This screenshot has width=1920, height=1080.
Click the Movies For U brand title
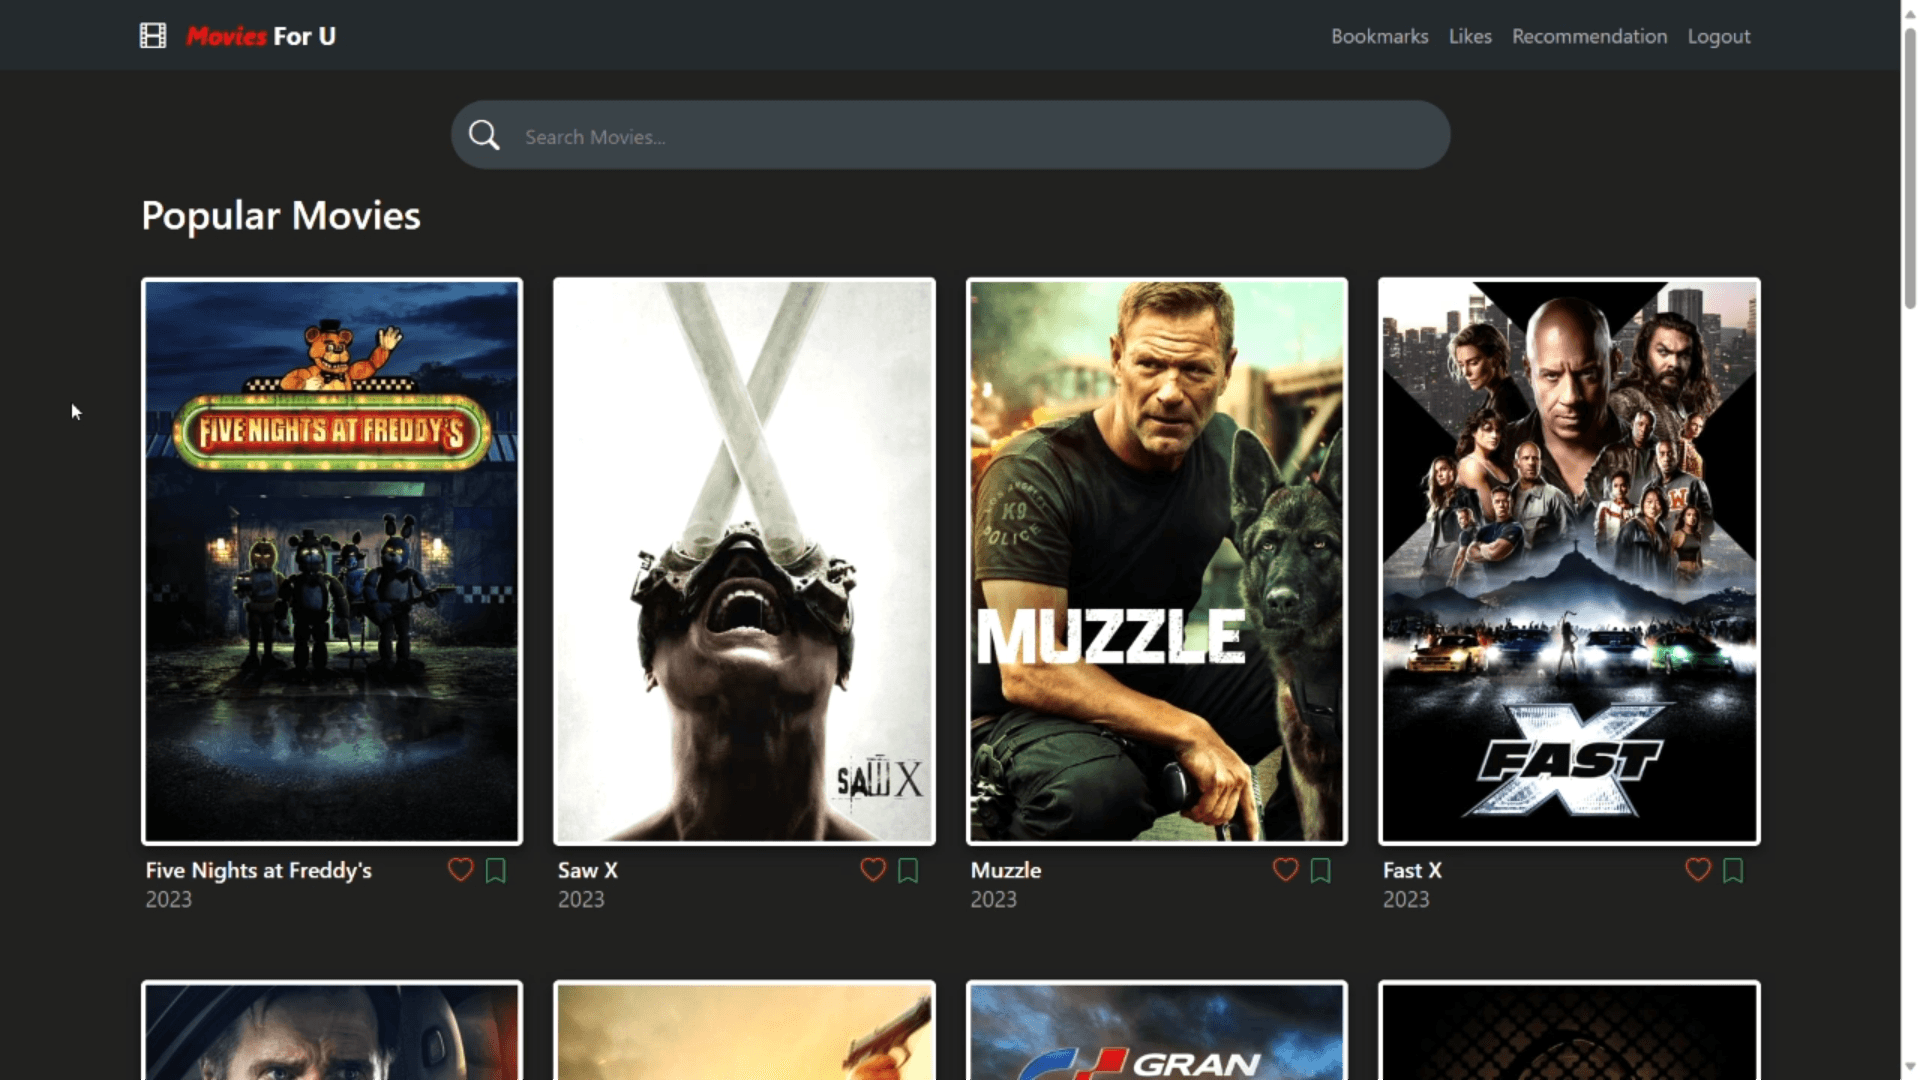[x=261, y=36]
